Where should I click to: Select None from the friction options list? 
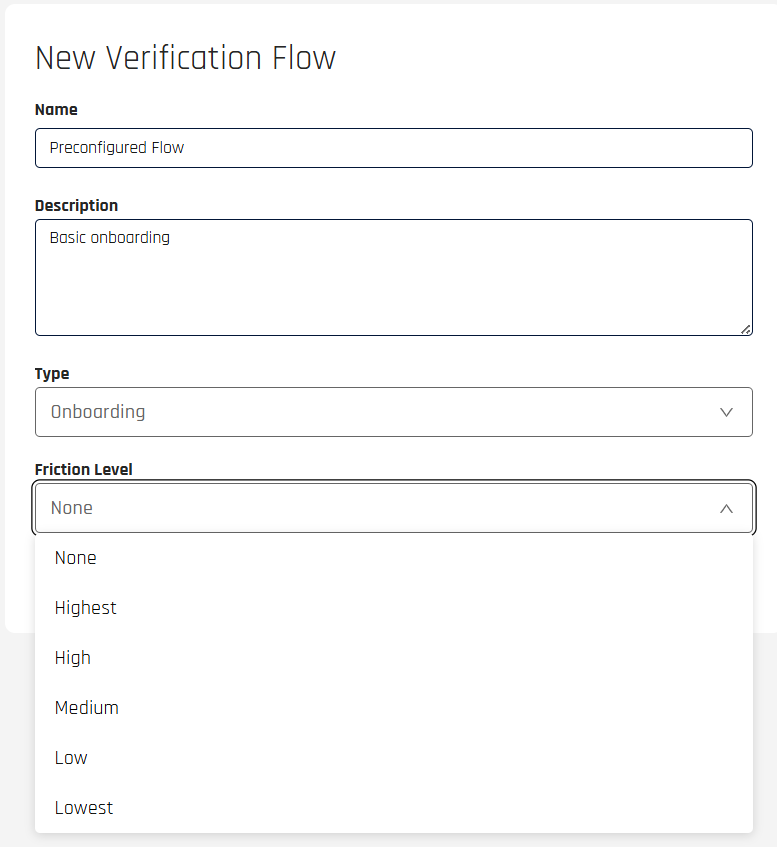click(76, 558)
